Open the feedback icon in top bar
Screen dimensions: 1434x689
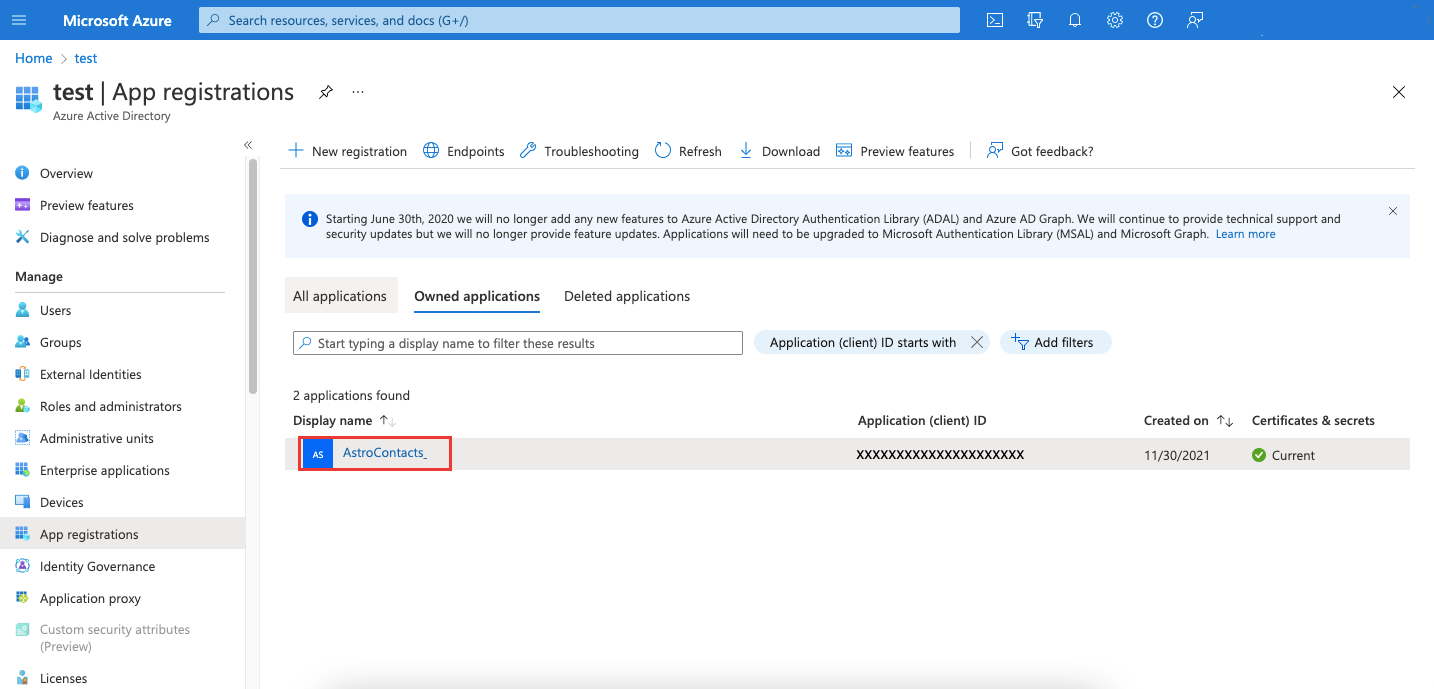[1195, 20]
